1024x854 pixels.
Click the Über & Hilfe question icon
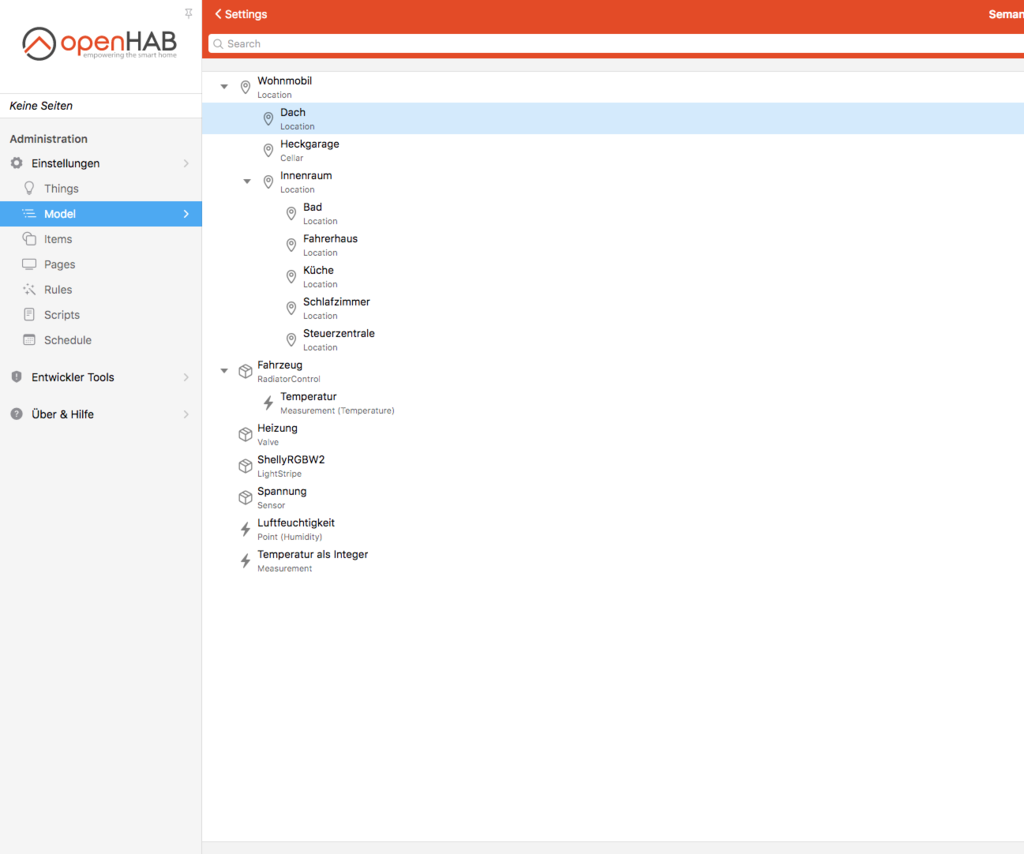[17, 414]
